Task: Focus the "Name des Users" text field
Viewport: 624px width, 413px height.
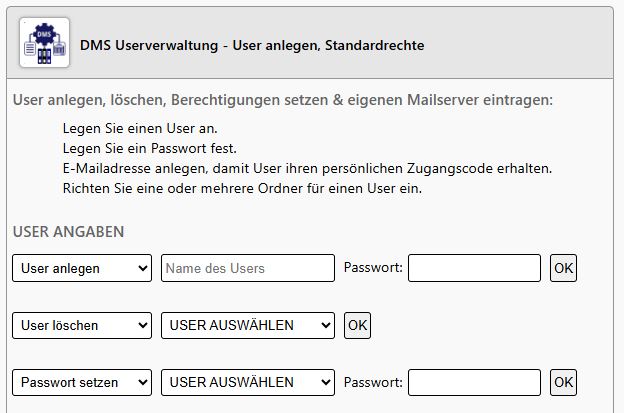Action: click(247, 268)
